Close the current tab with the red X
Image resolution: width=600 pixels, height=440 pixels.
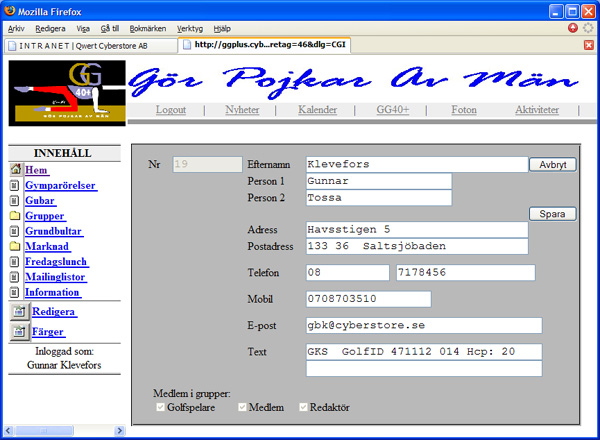589,45
